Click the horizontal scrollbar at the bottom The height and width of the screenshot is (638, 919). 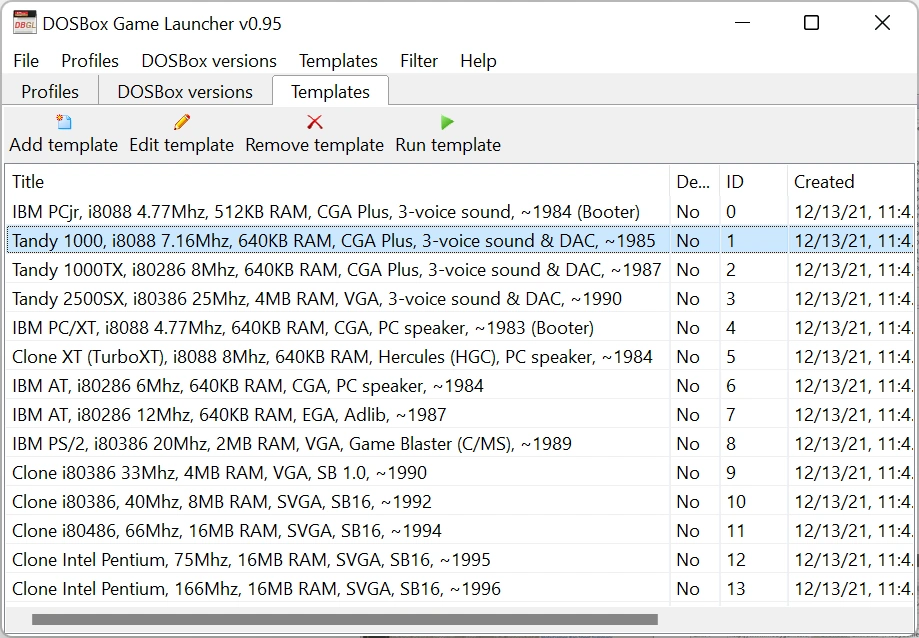coord(344,620)
